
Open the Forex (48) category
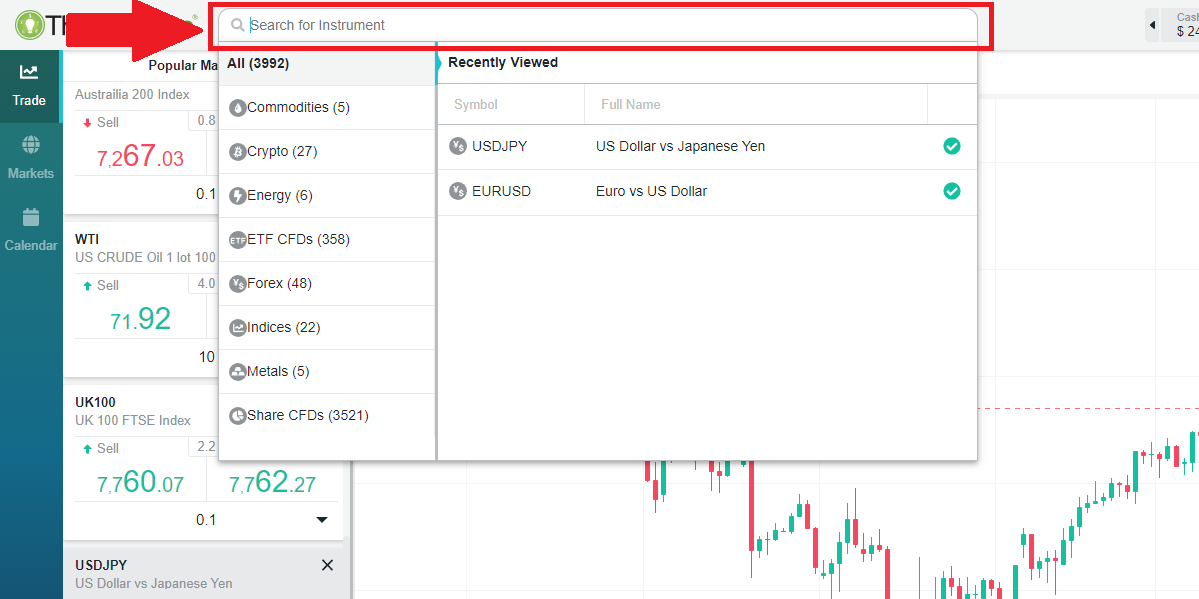[327, 283]
